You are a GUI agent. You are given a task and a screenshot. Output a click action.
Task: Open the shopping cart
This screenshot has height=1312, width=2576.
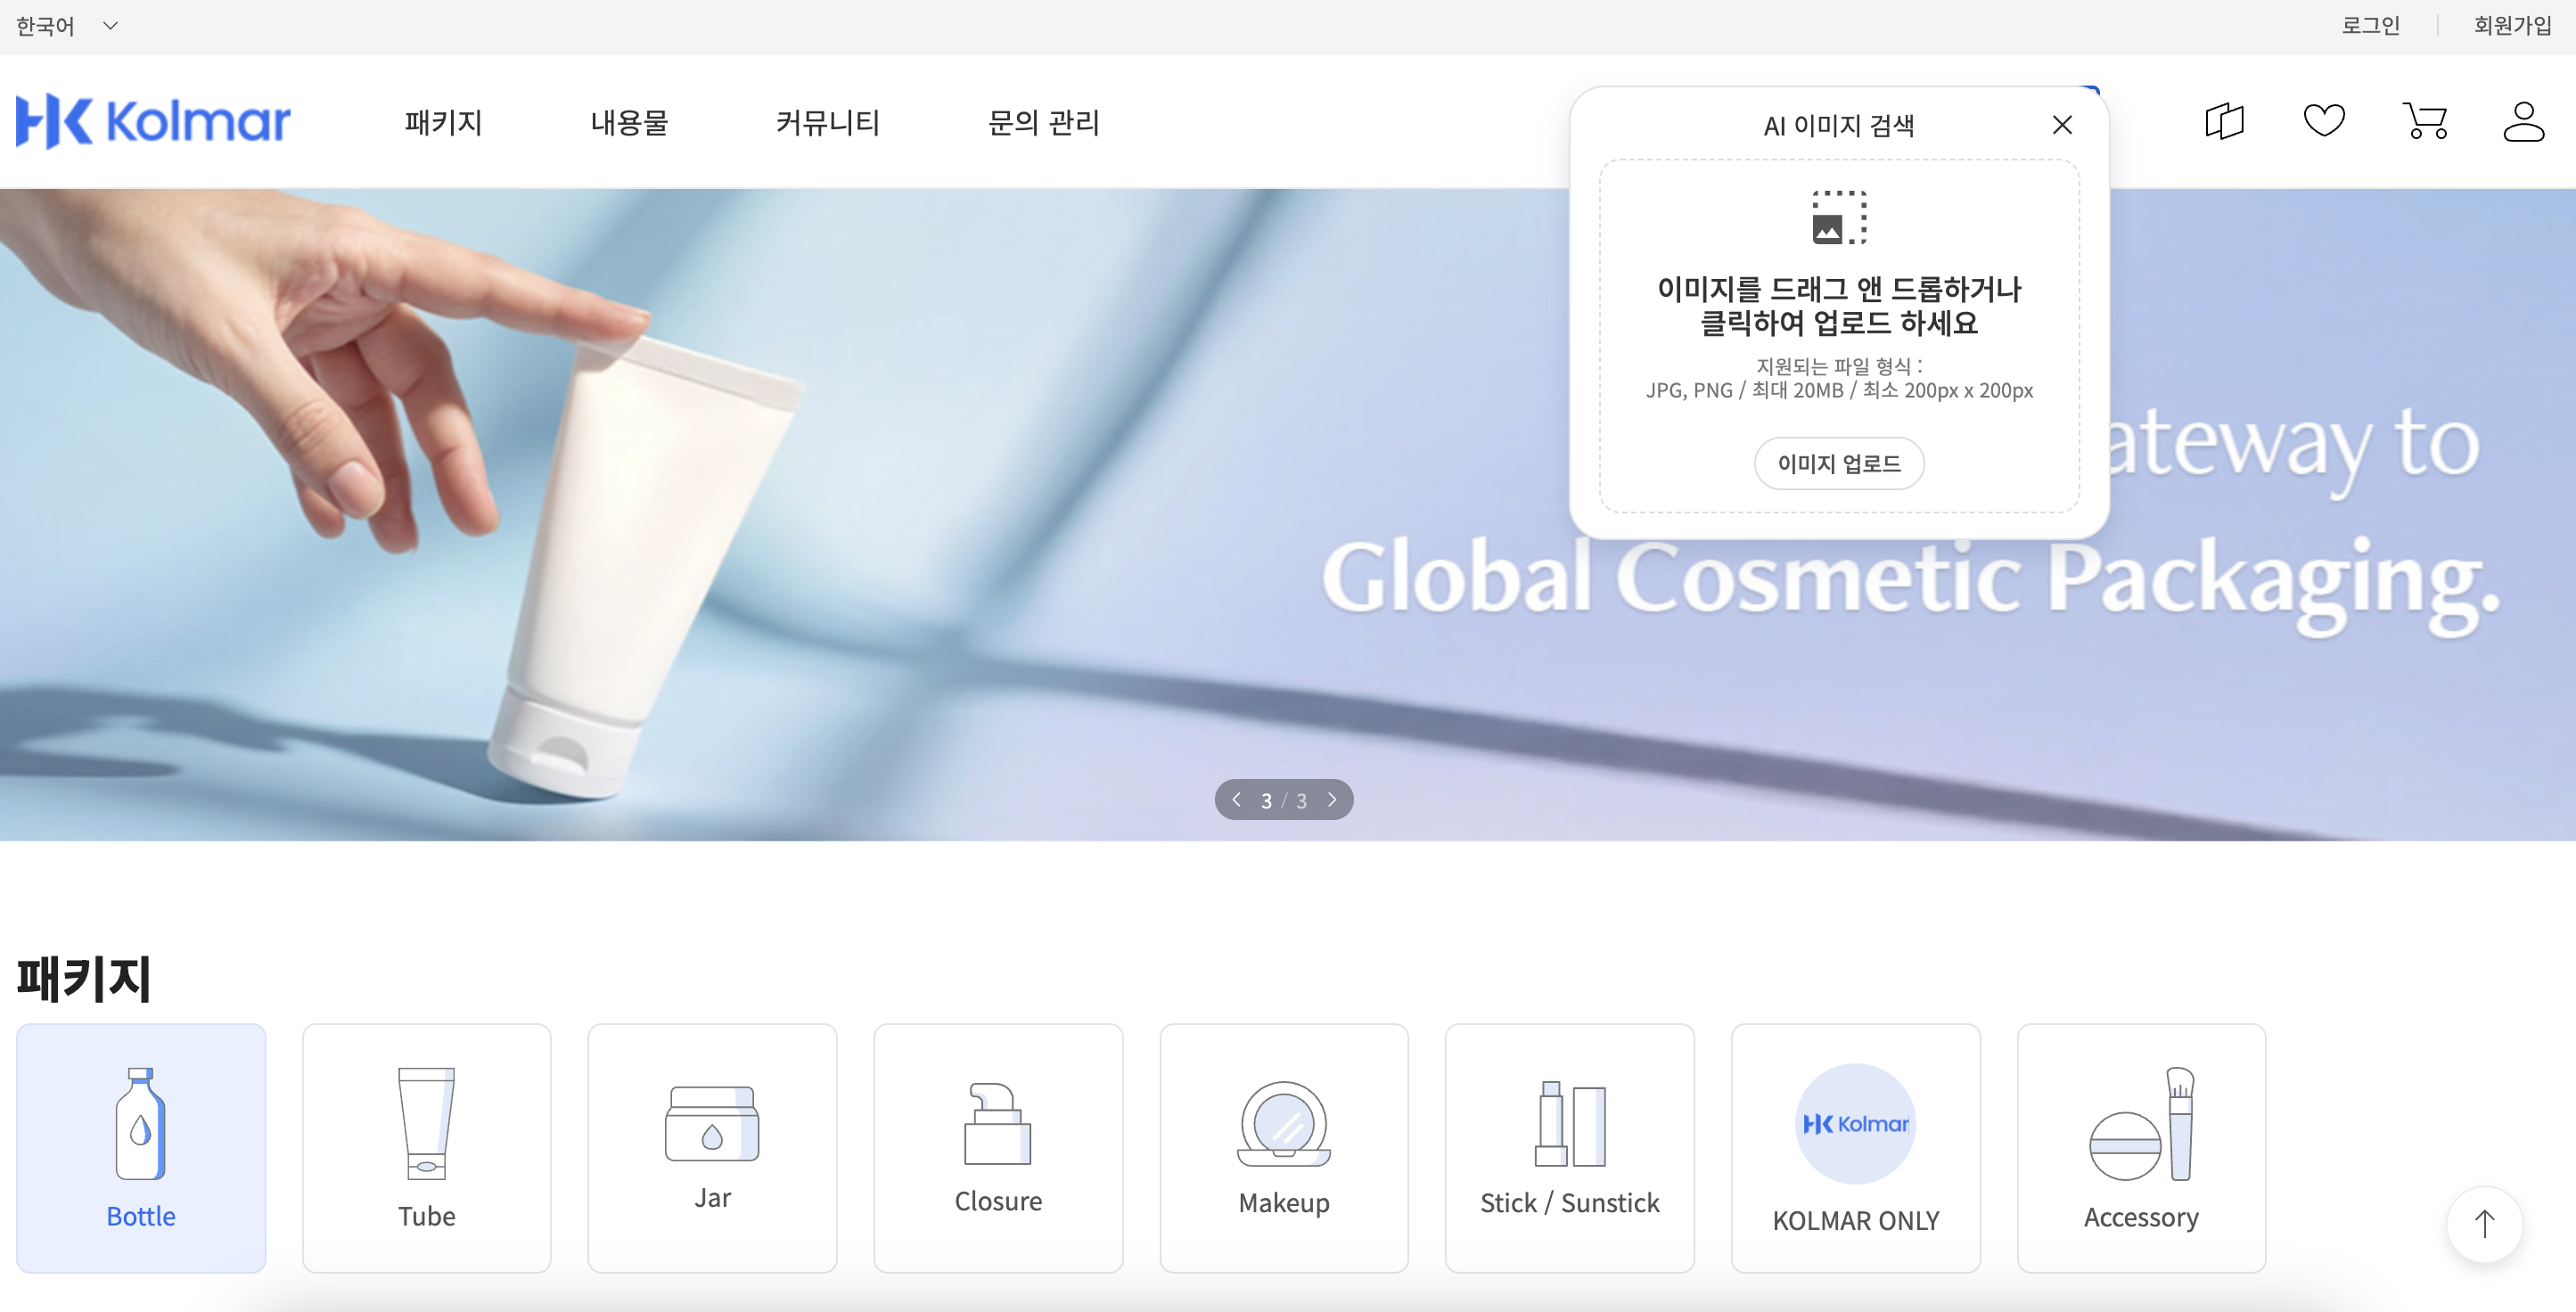(x=2425, y=121)
